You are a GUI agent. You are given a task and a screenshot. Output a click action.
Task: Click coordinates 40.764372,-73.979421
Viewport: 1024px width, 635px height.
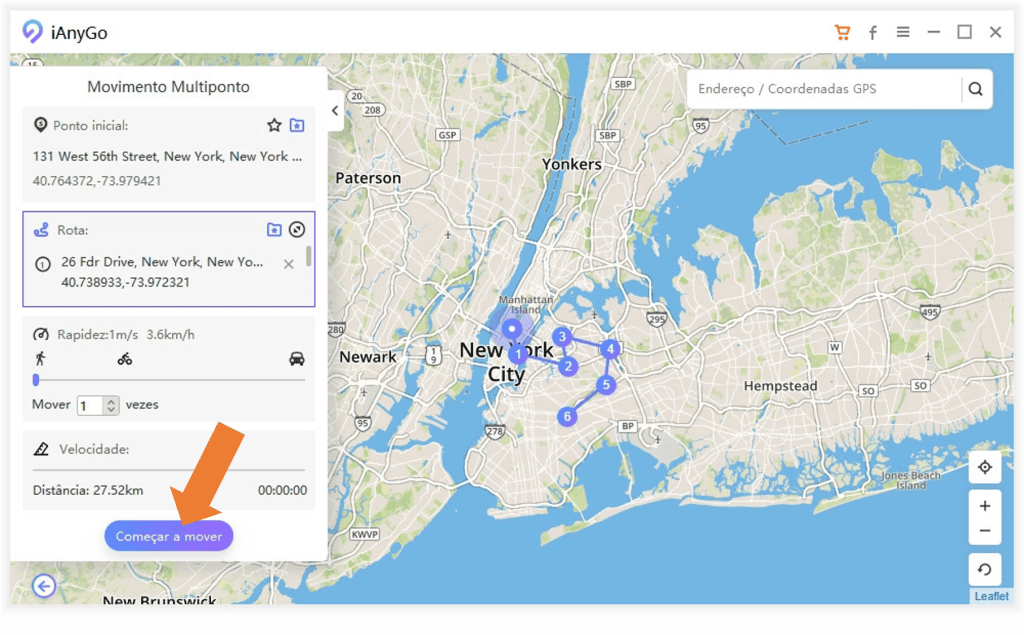[97, 181]
